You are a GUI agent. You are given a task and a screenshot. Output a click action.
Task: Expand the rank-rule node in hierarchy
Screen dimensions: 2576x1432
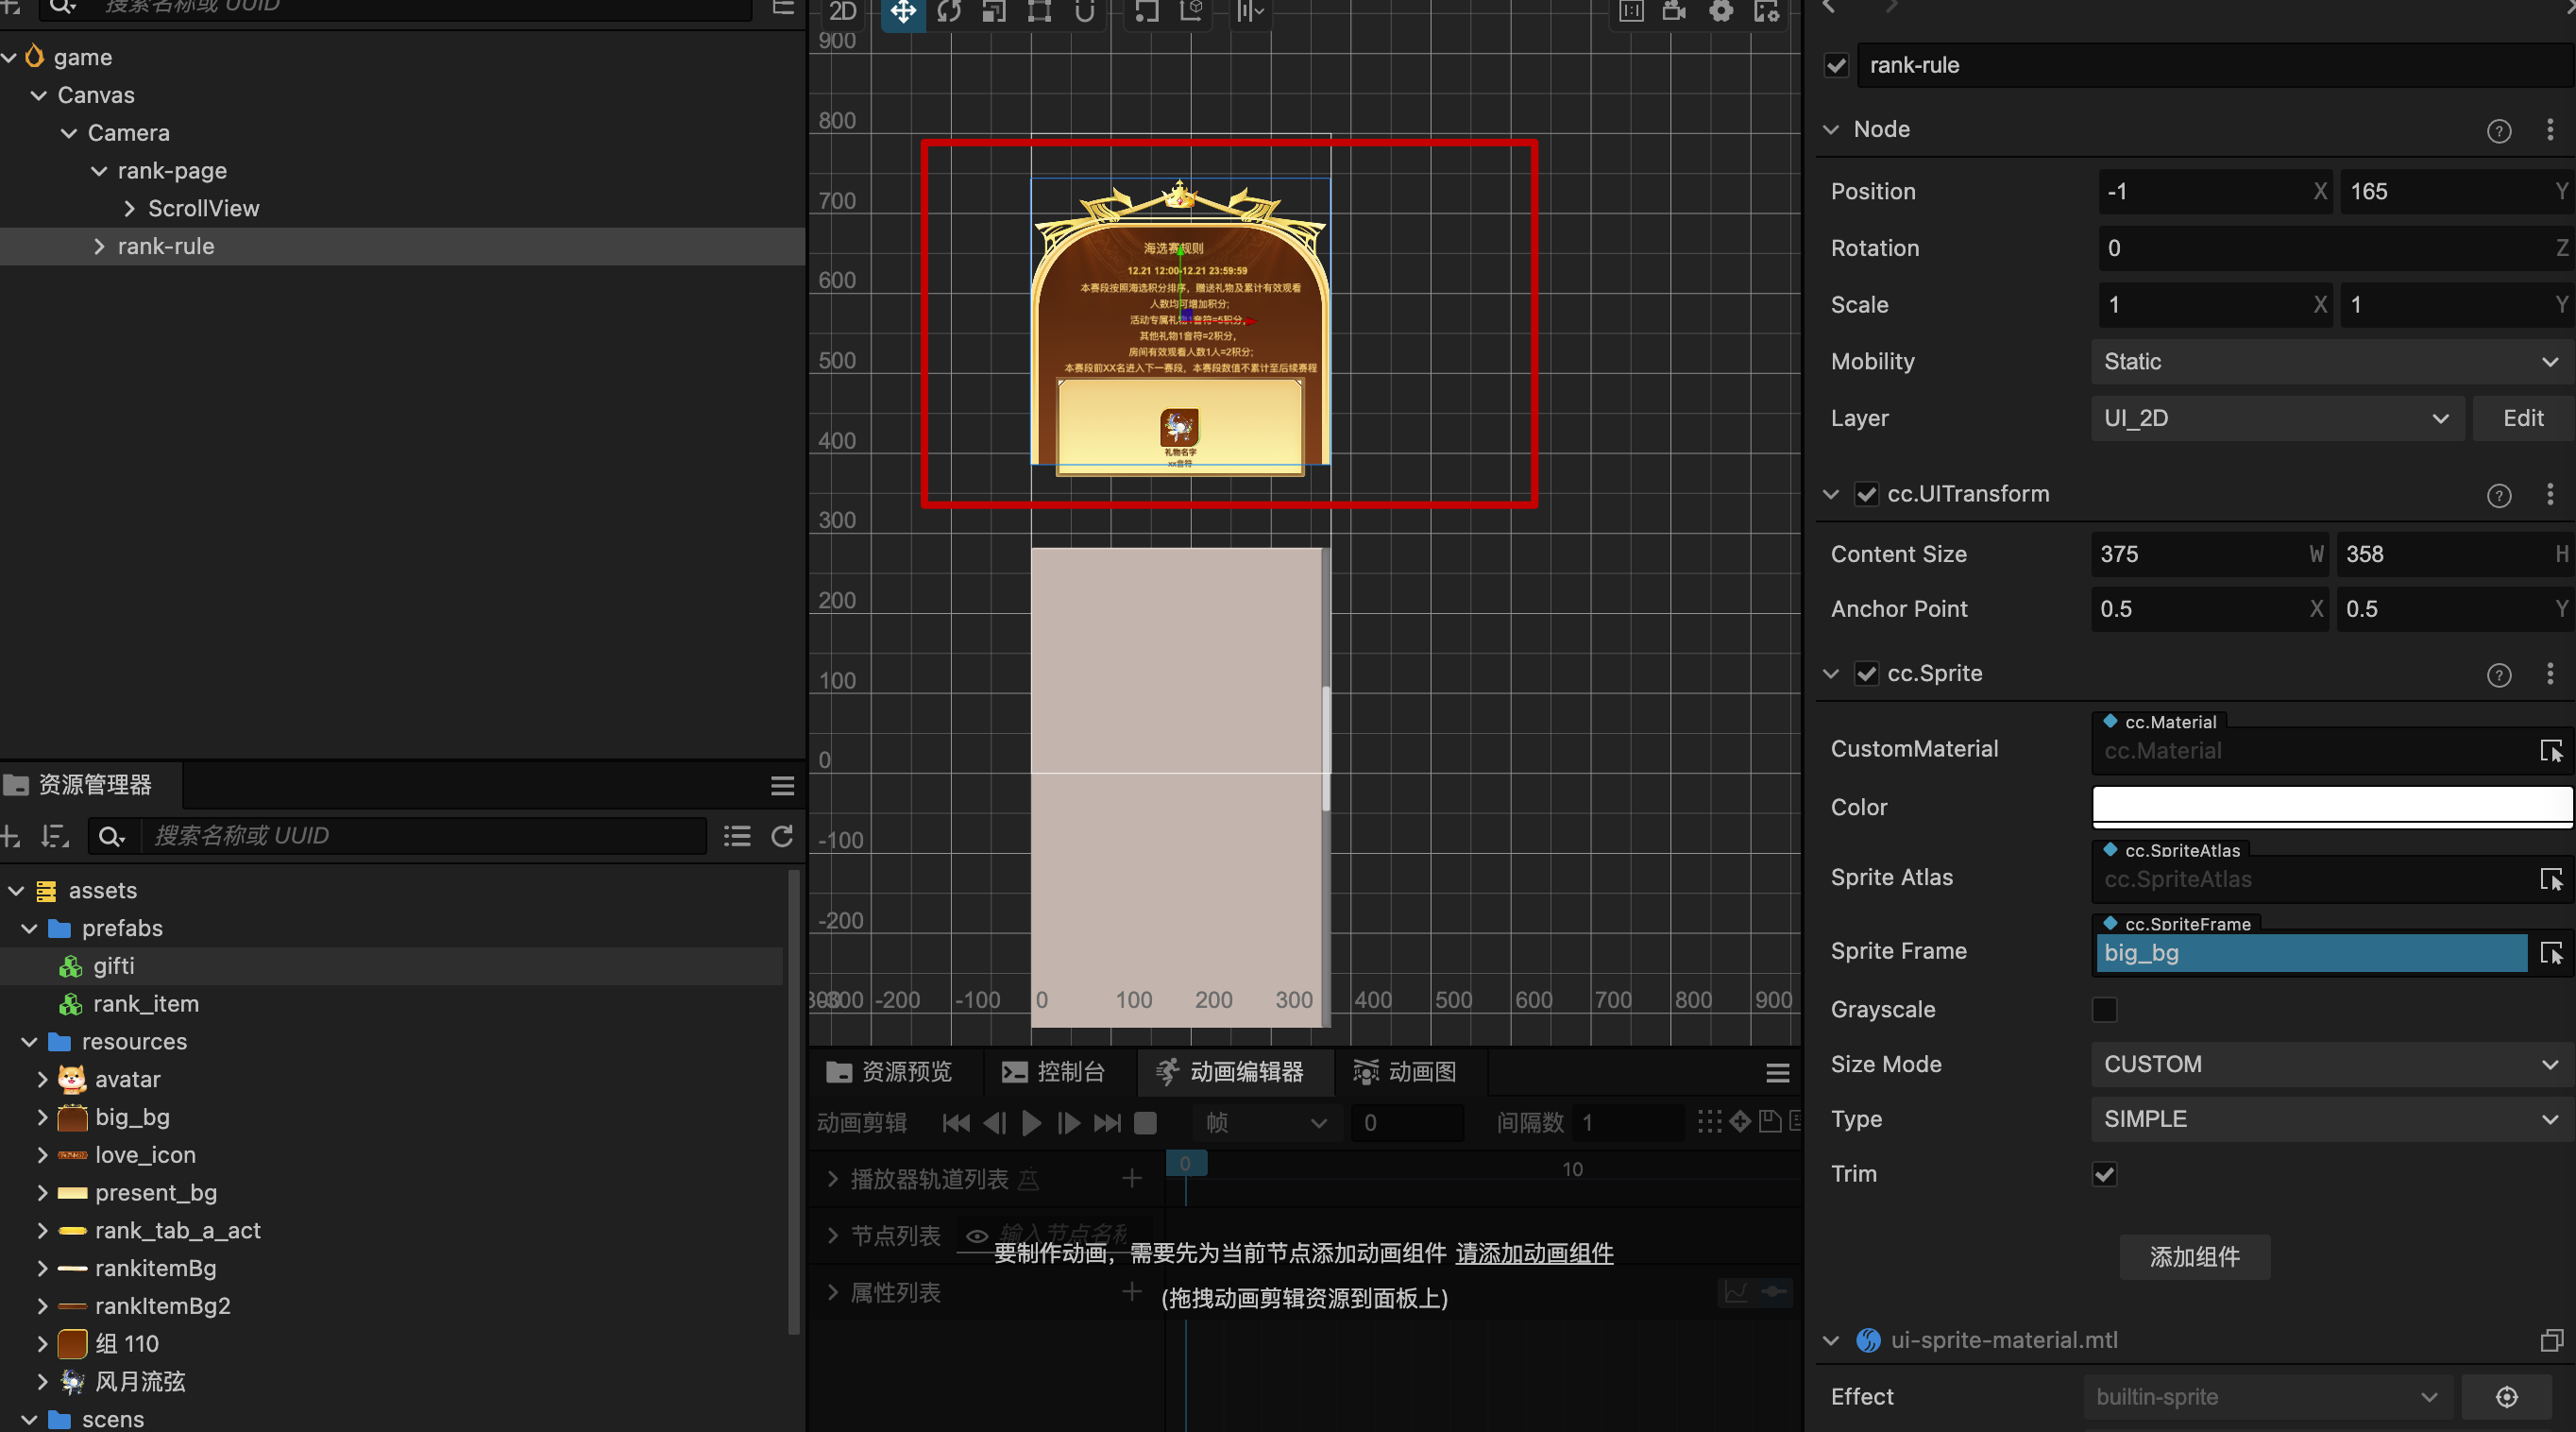[99, 247]
